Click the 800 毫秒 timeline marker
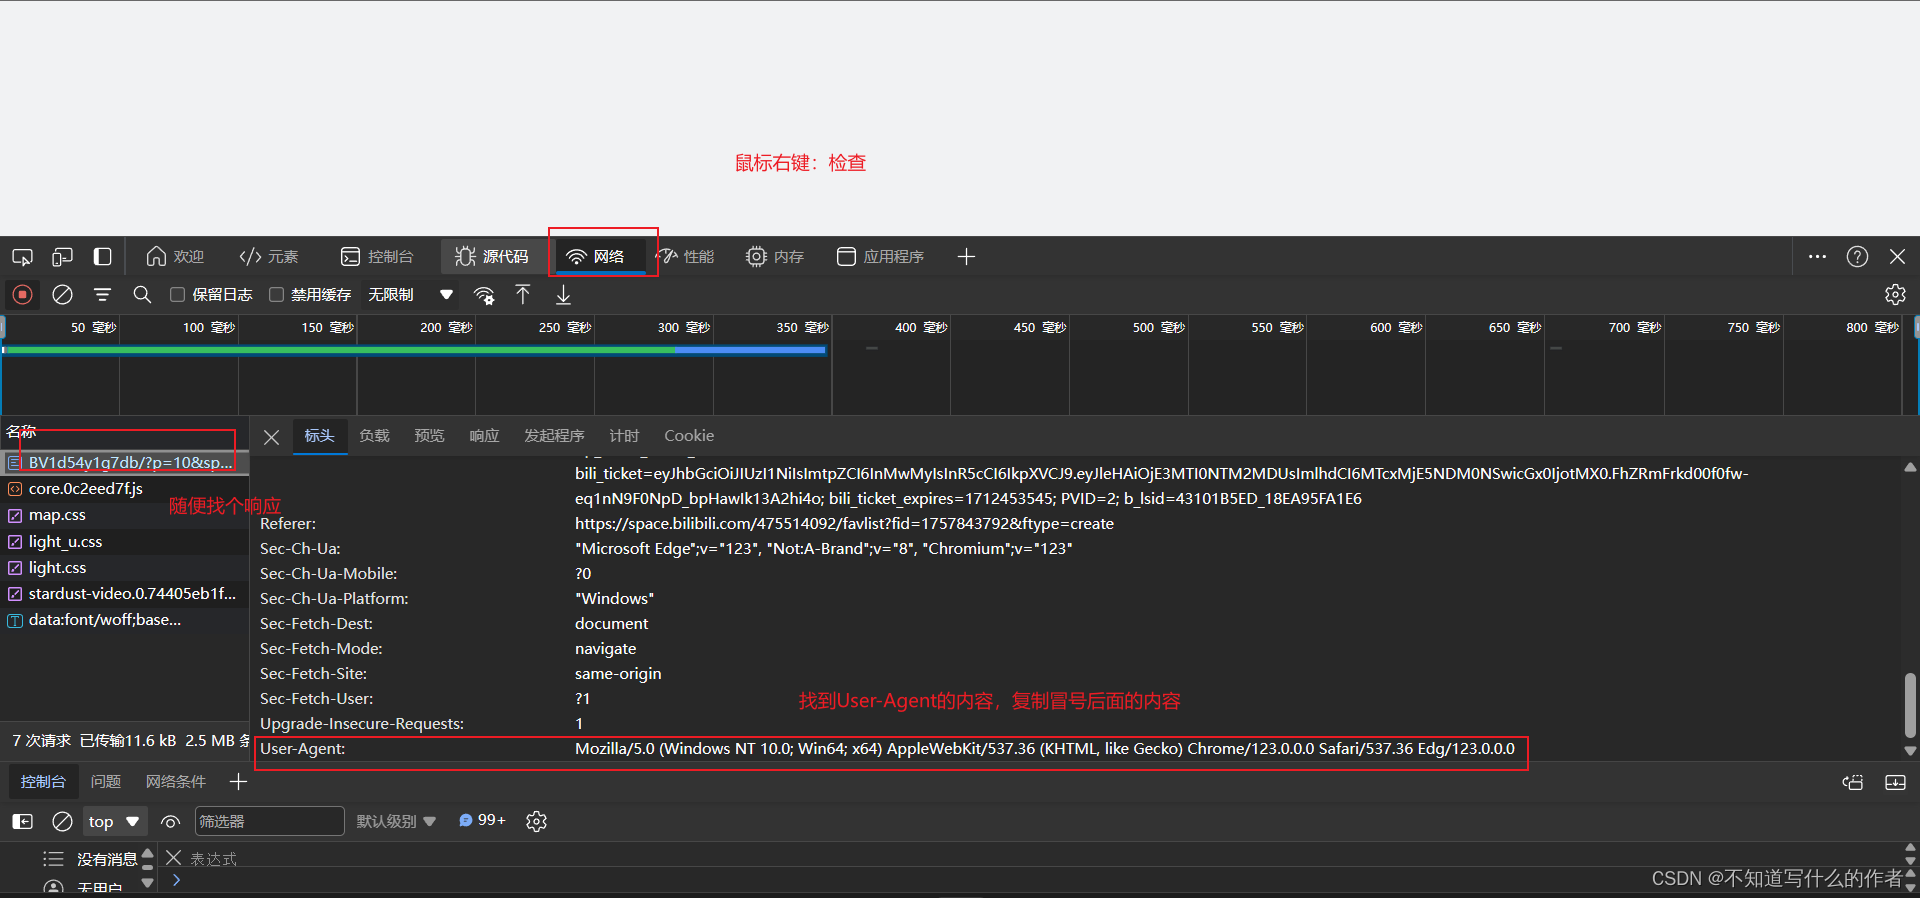 (1872, 328)
